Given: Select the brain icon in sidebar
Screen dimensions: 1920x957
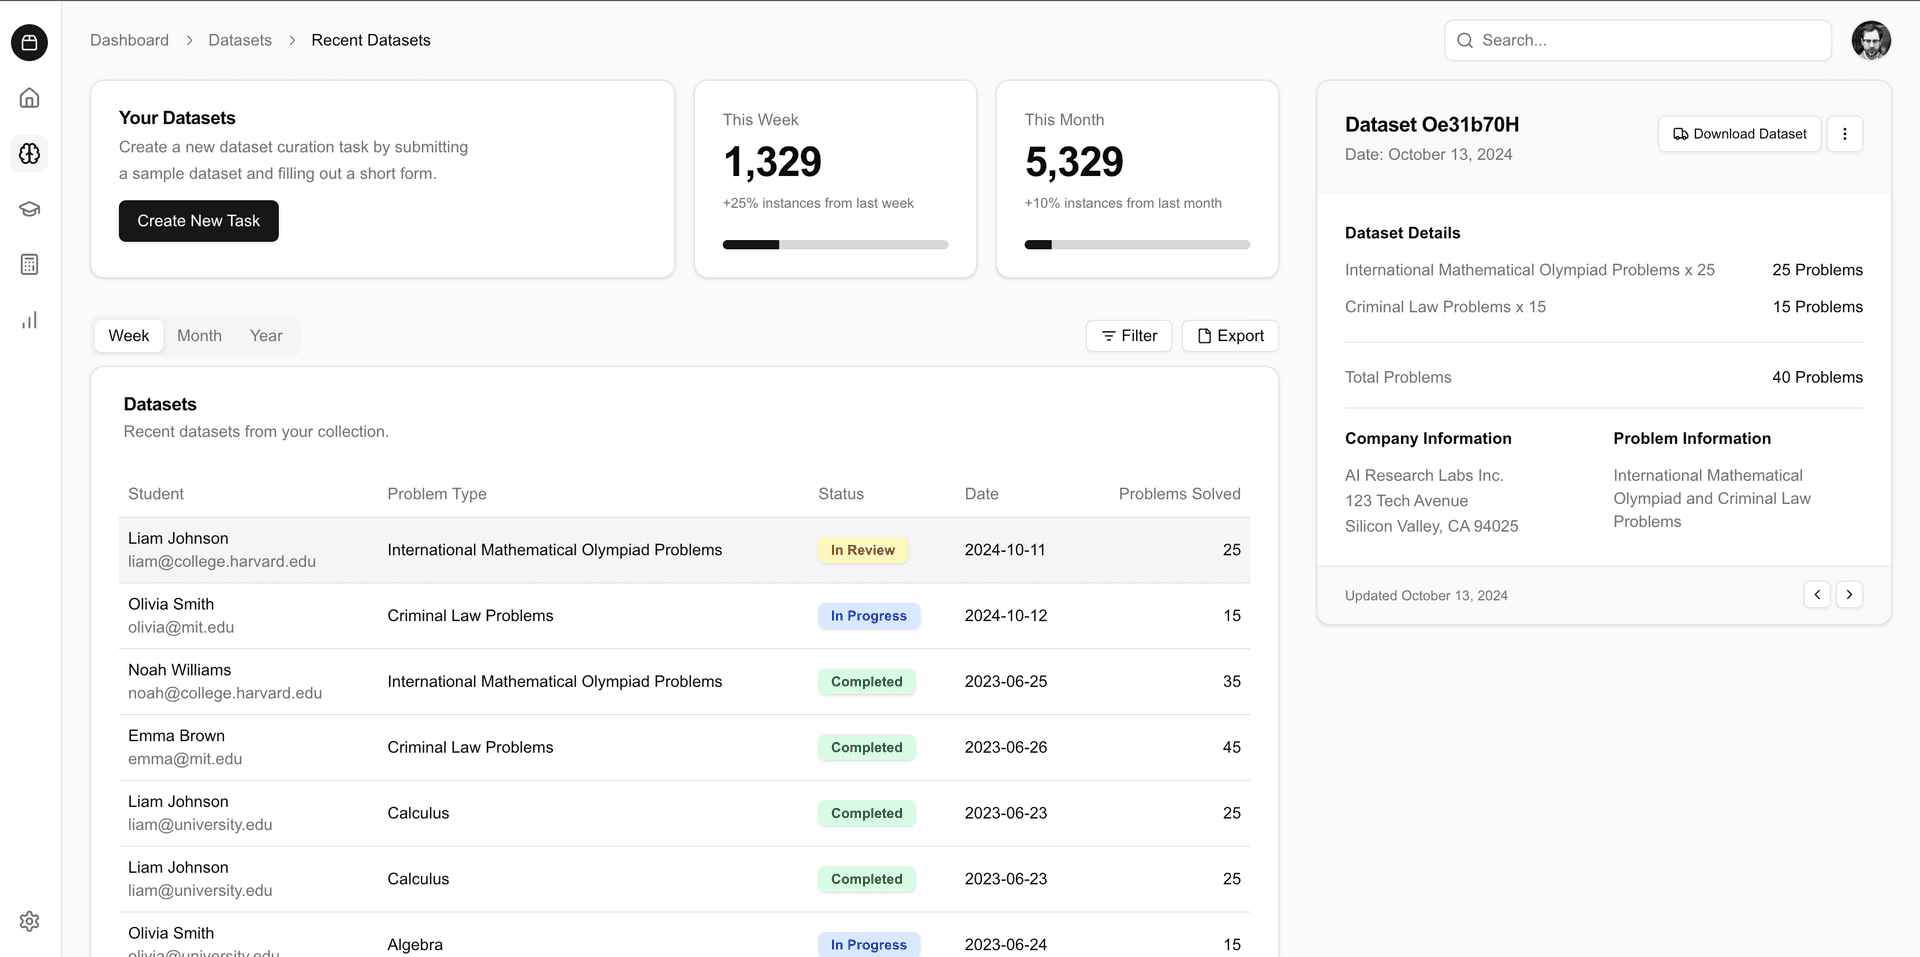Looking at the screenshot, I should point(29,154).
